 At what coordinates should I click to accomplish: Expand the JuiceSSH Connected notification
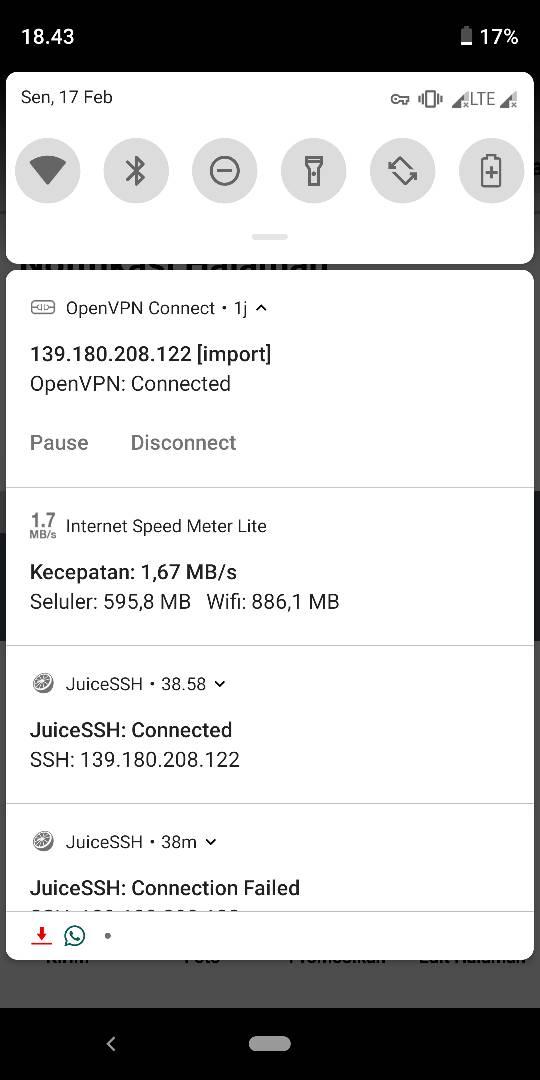[220, 684]
